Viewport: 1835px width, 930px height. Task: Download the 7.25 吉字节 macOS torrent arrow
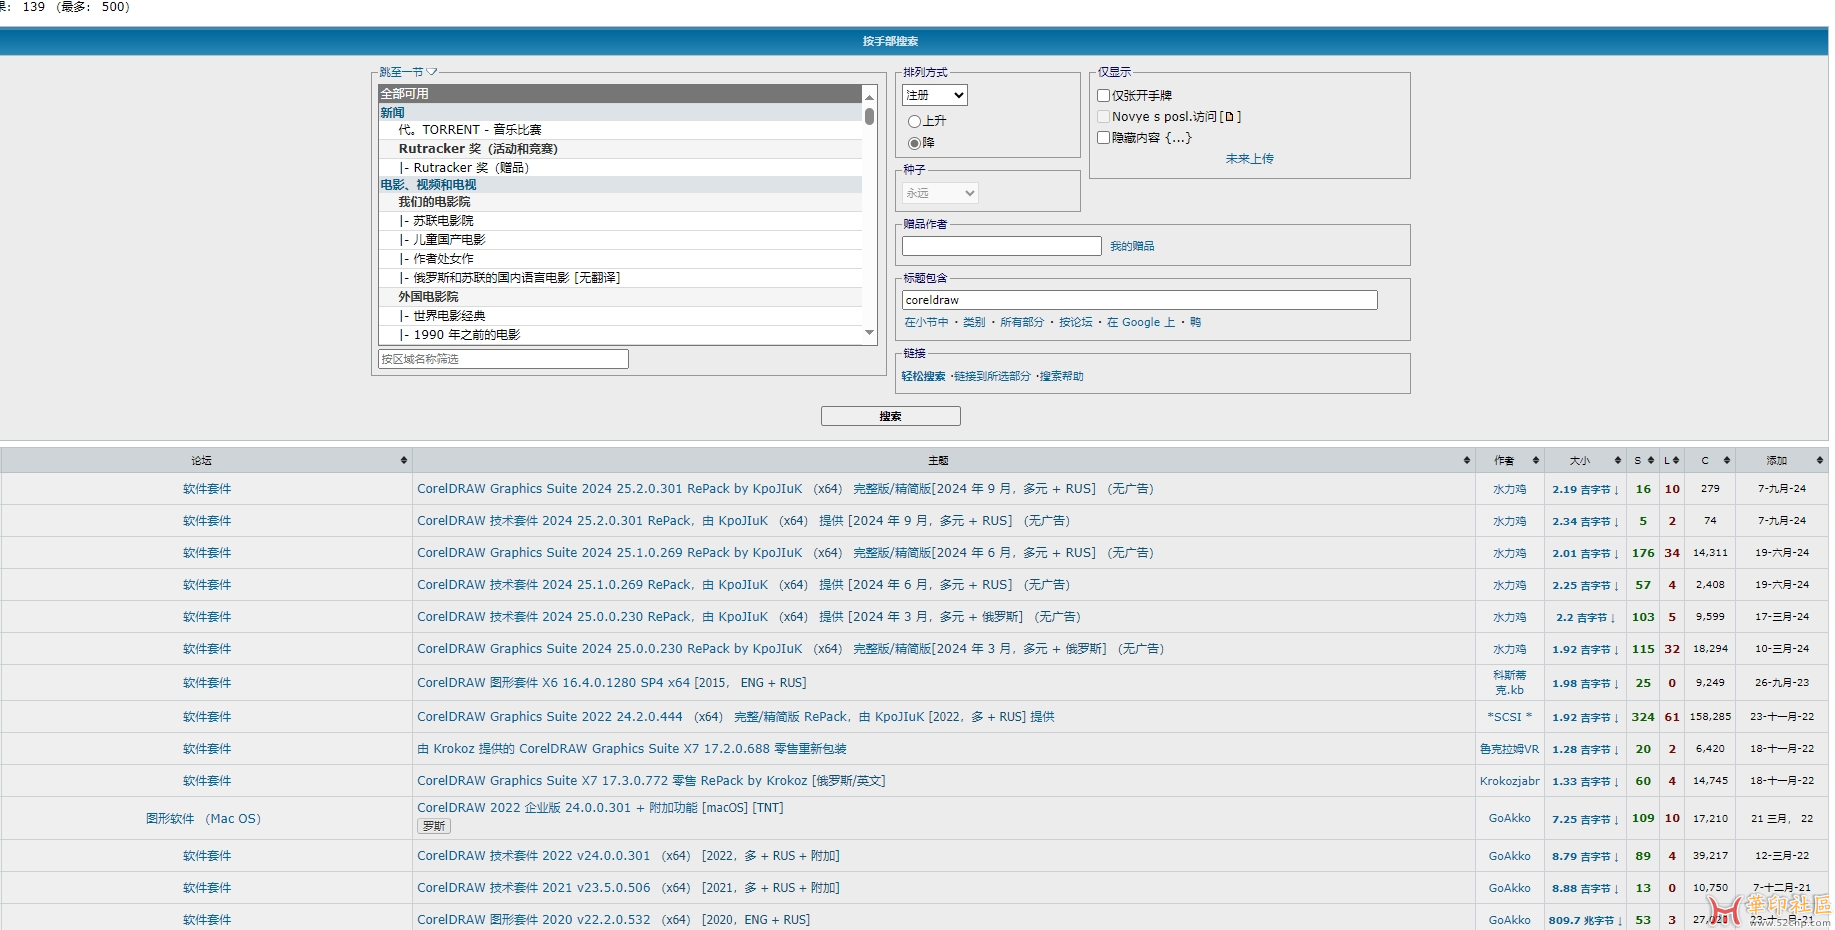click(1616, 820)
